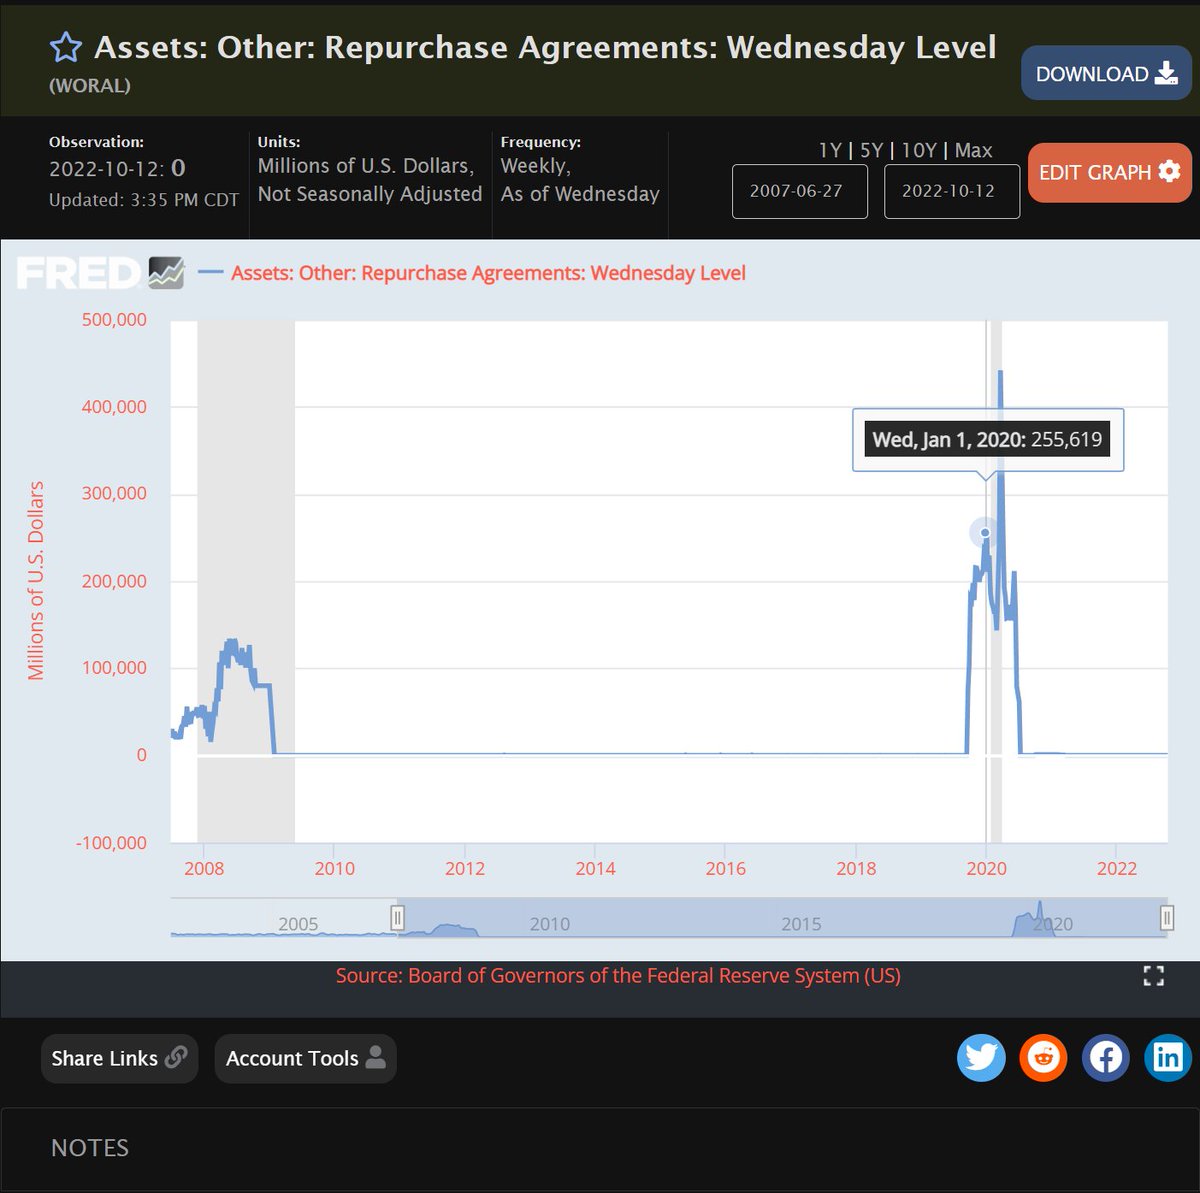Viewport: 1200px width, 1193px height.
Task: Select the 1Y date range
Action: tap(830, 150)
